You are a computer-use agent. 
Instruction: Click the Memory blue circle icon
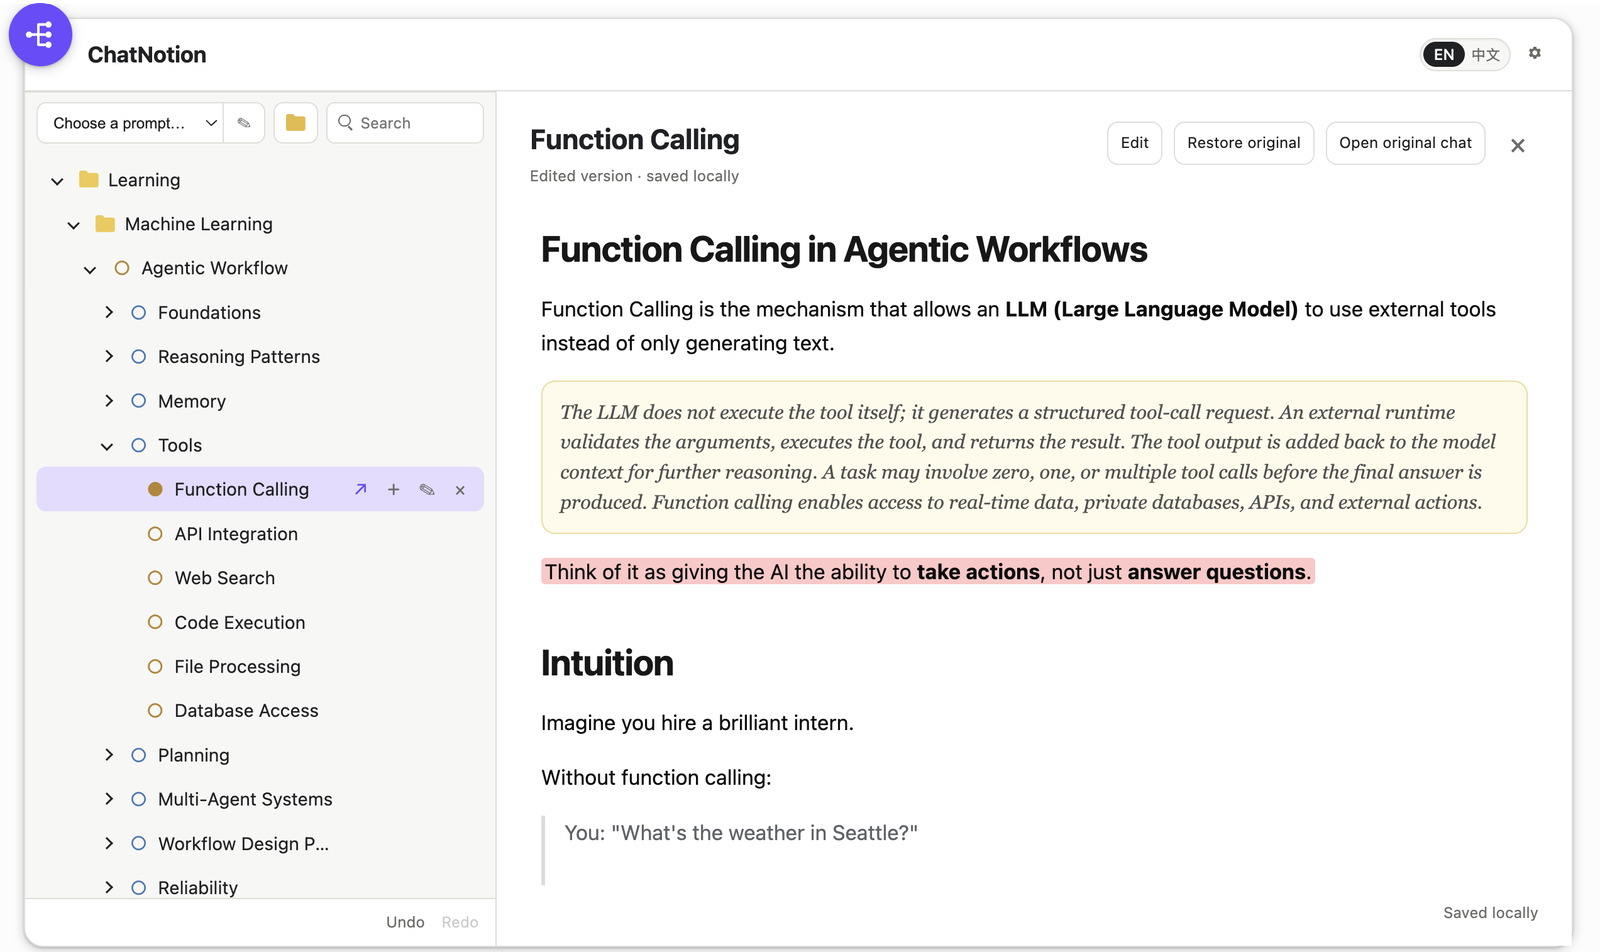[139, 401]
